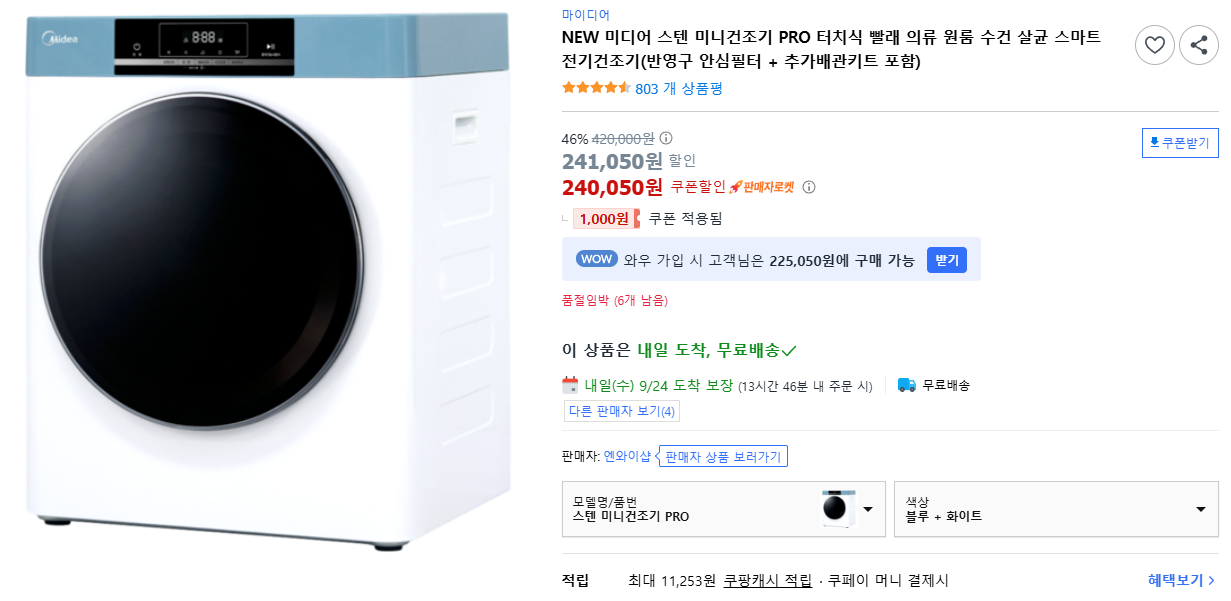Click the heart wishlist icon
The height and width of the screenshot is (601, 1231).
point(1155,45)
